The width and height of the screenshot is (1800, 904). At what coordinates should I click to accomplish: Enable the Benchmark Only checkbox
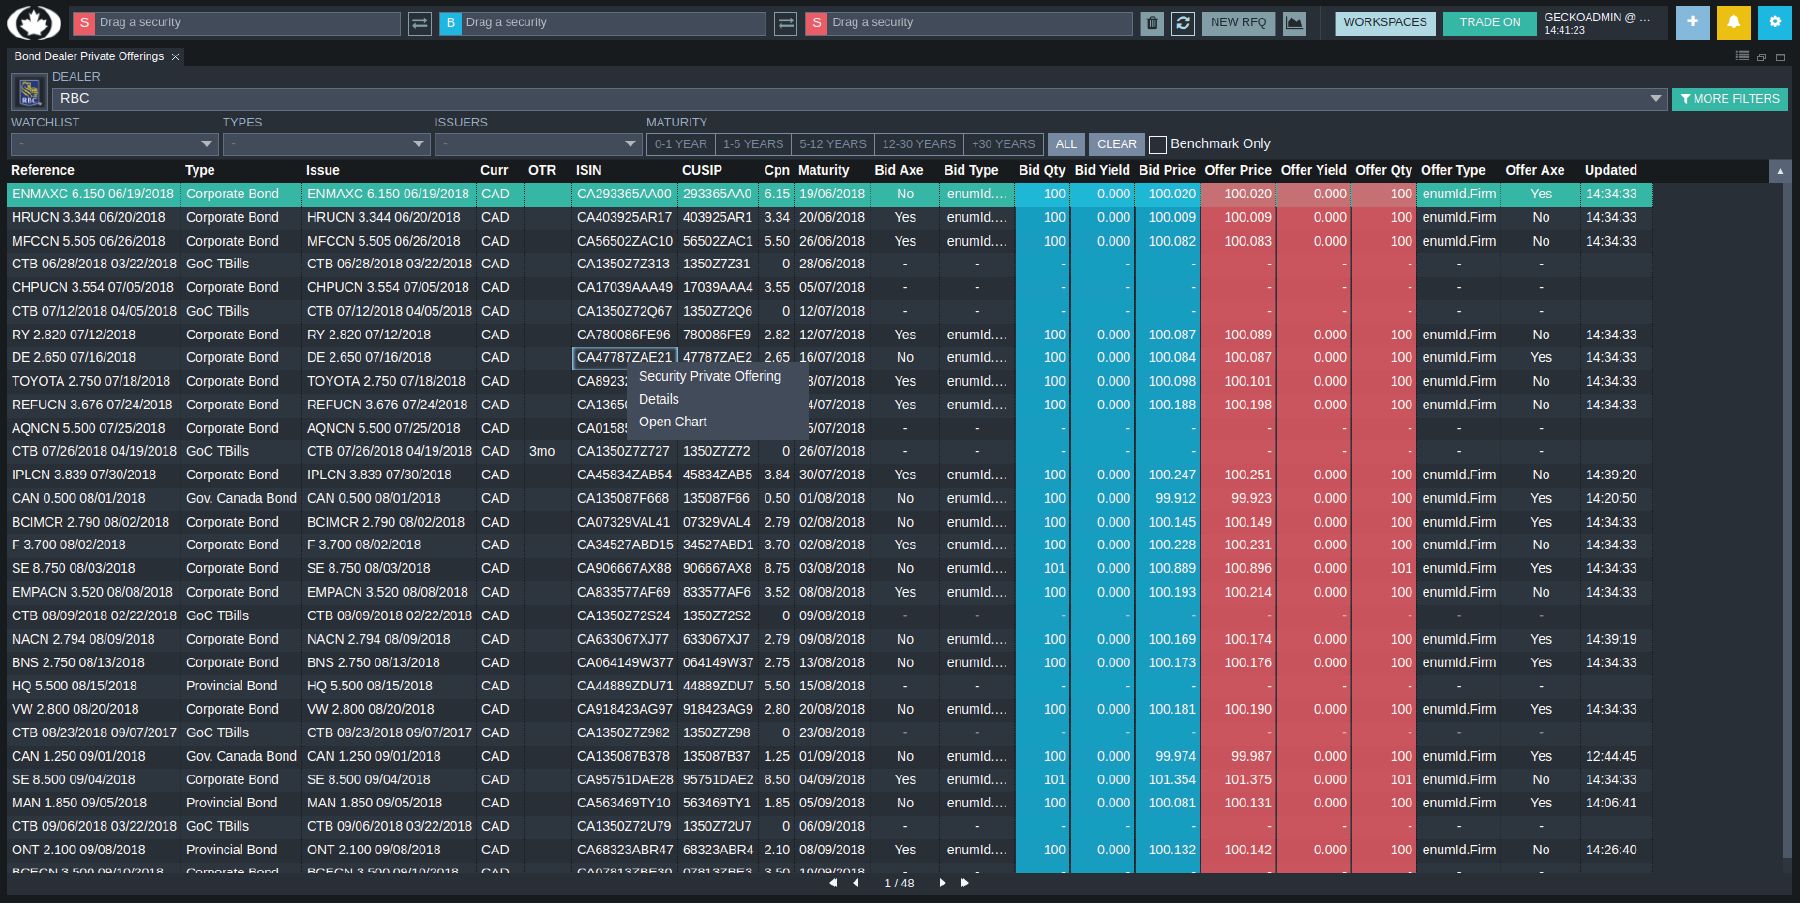[x=1158, y=144]
